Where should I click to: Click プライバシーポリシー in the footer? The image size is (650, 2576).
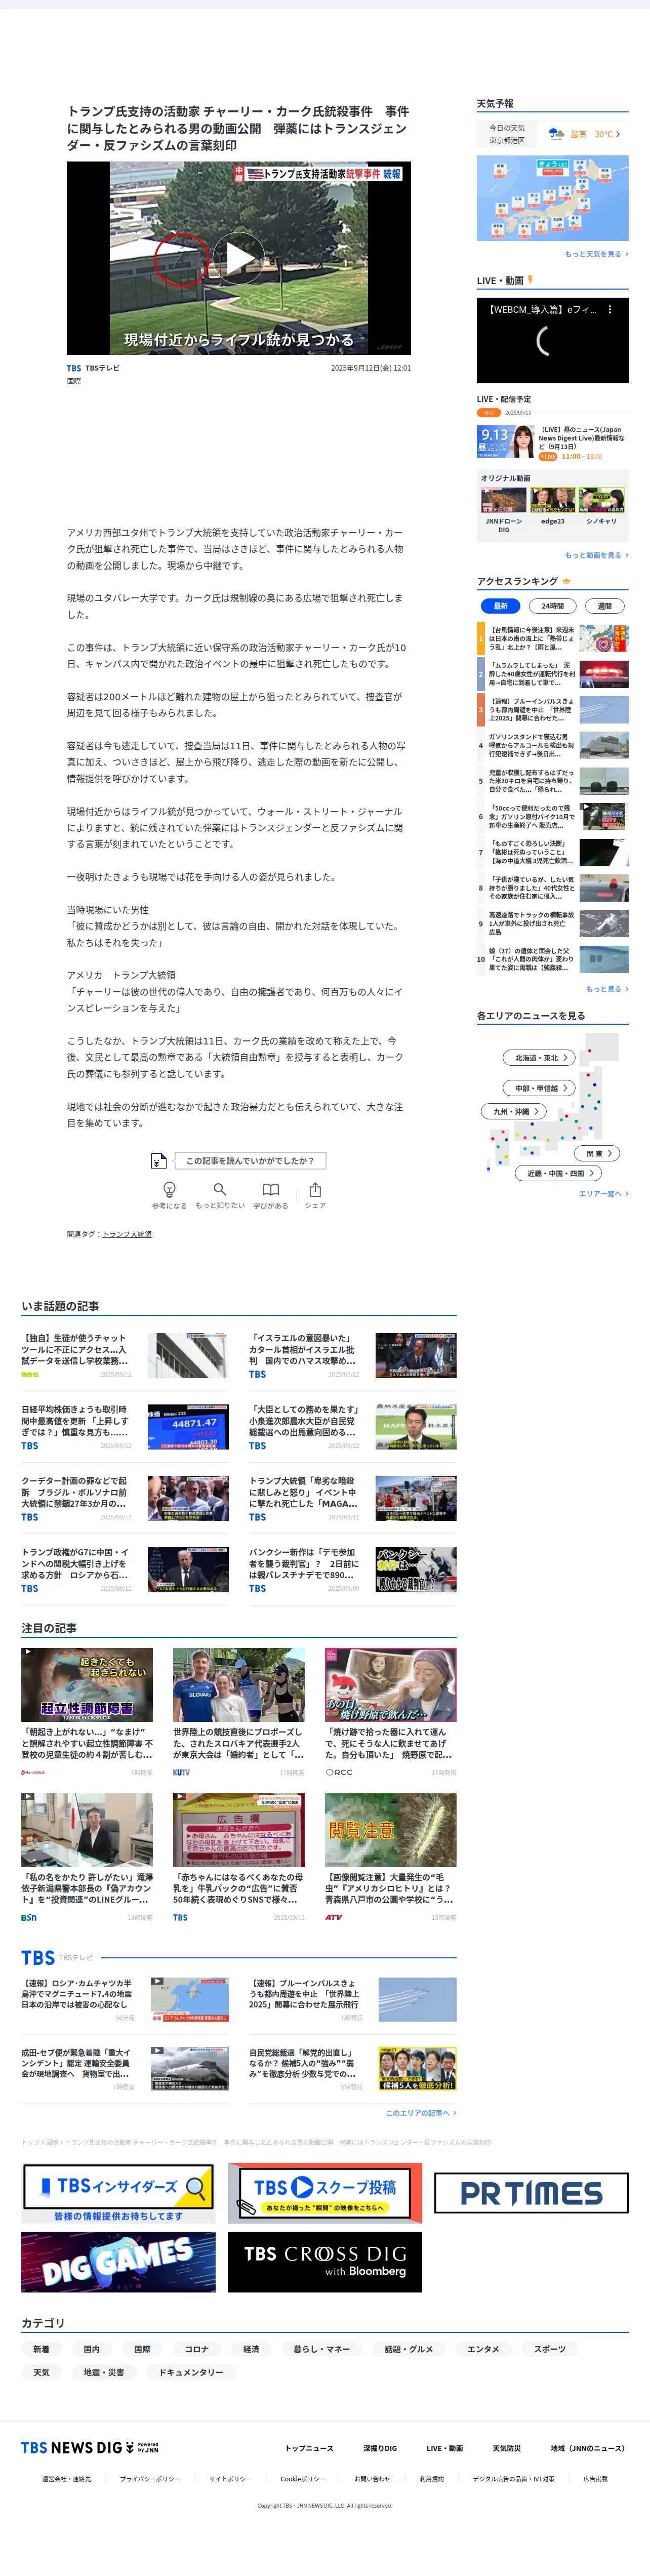pyautogui.click(x=150, y=2479)
